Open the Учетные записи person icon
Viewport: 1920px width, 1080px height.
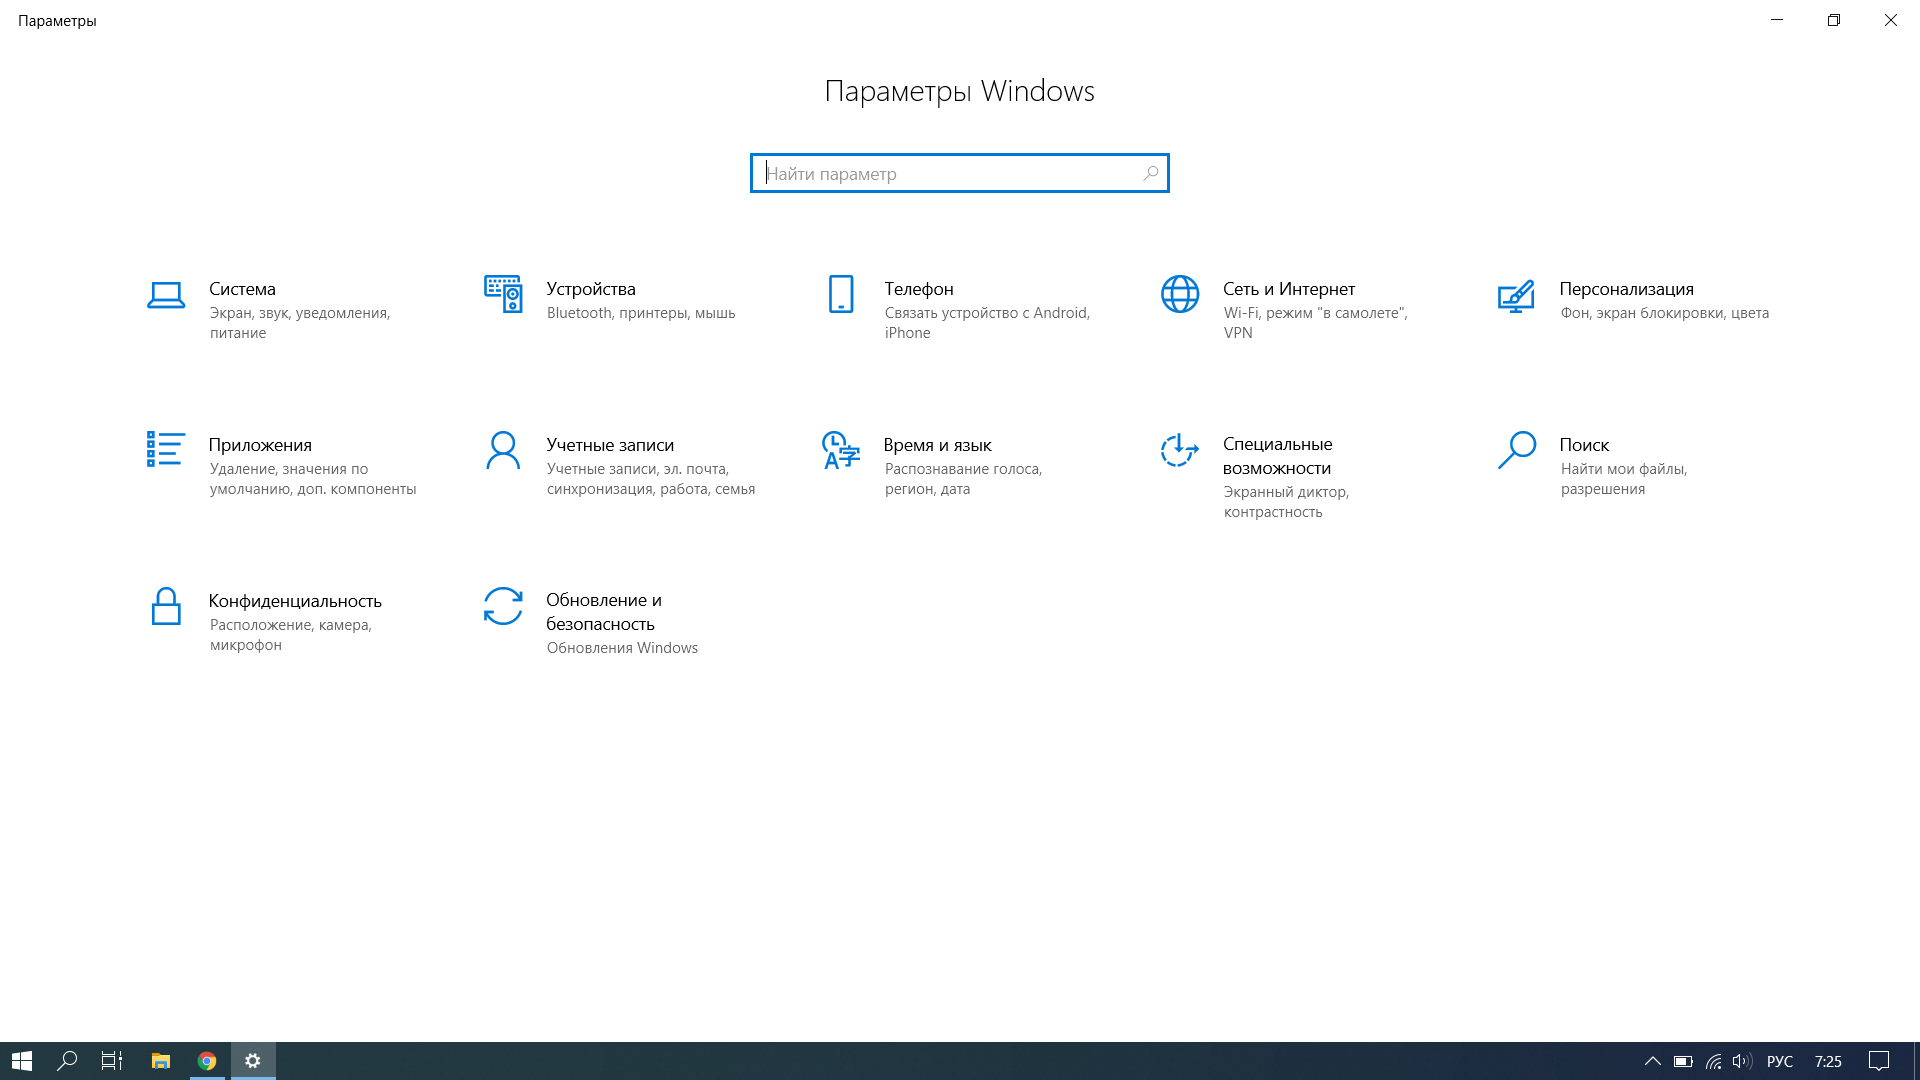pos(503,450)
